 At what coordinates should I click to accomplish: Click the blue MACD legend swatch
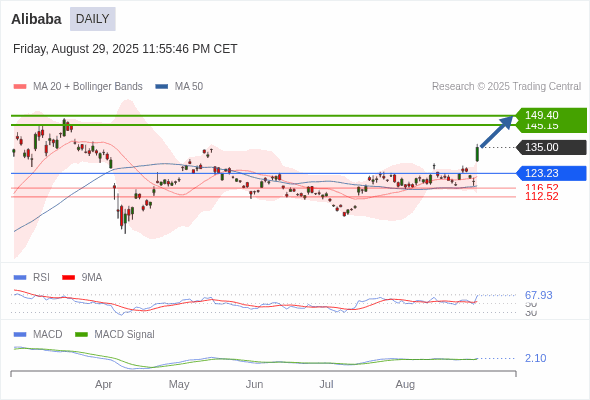click(x=20, y=335)
